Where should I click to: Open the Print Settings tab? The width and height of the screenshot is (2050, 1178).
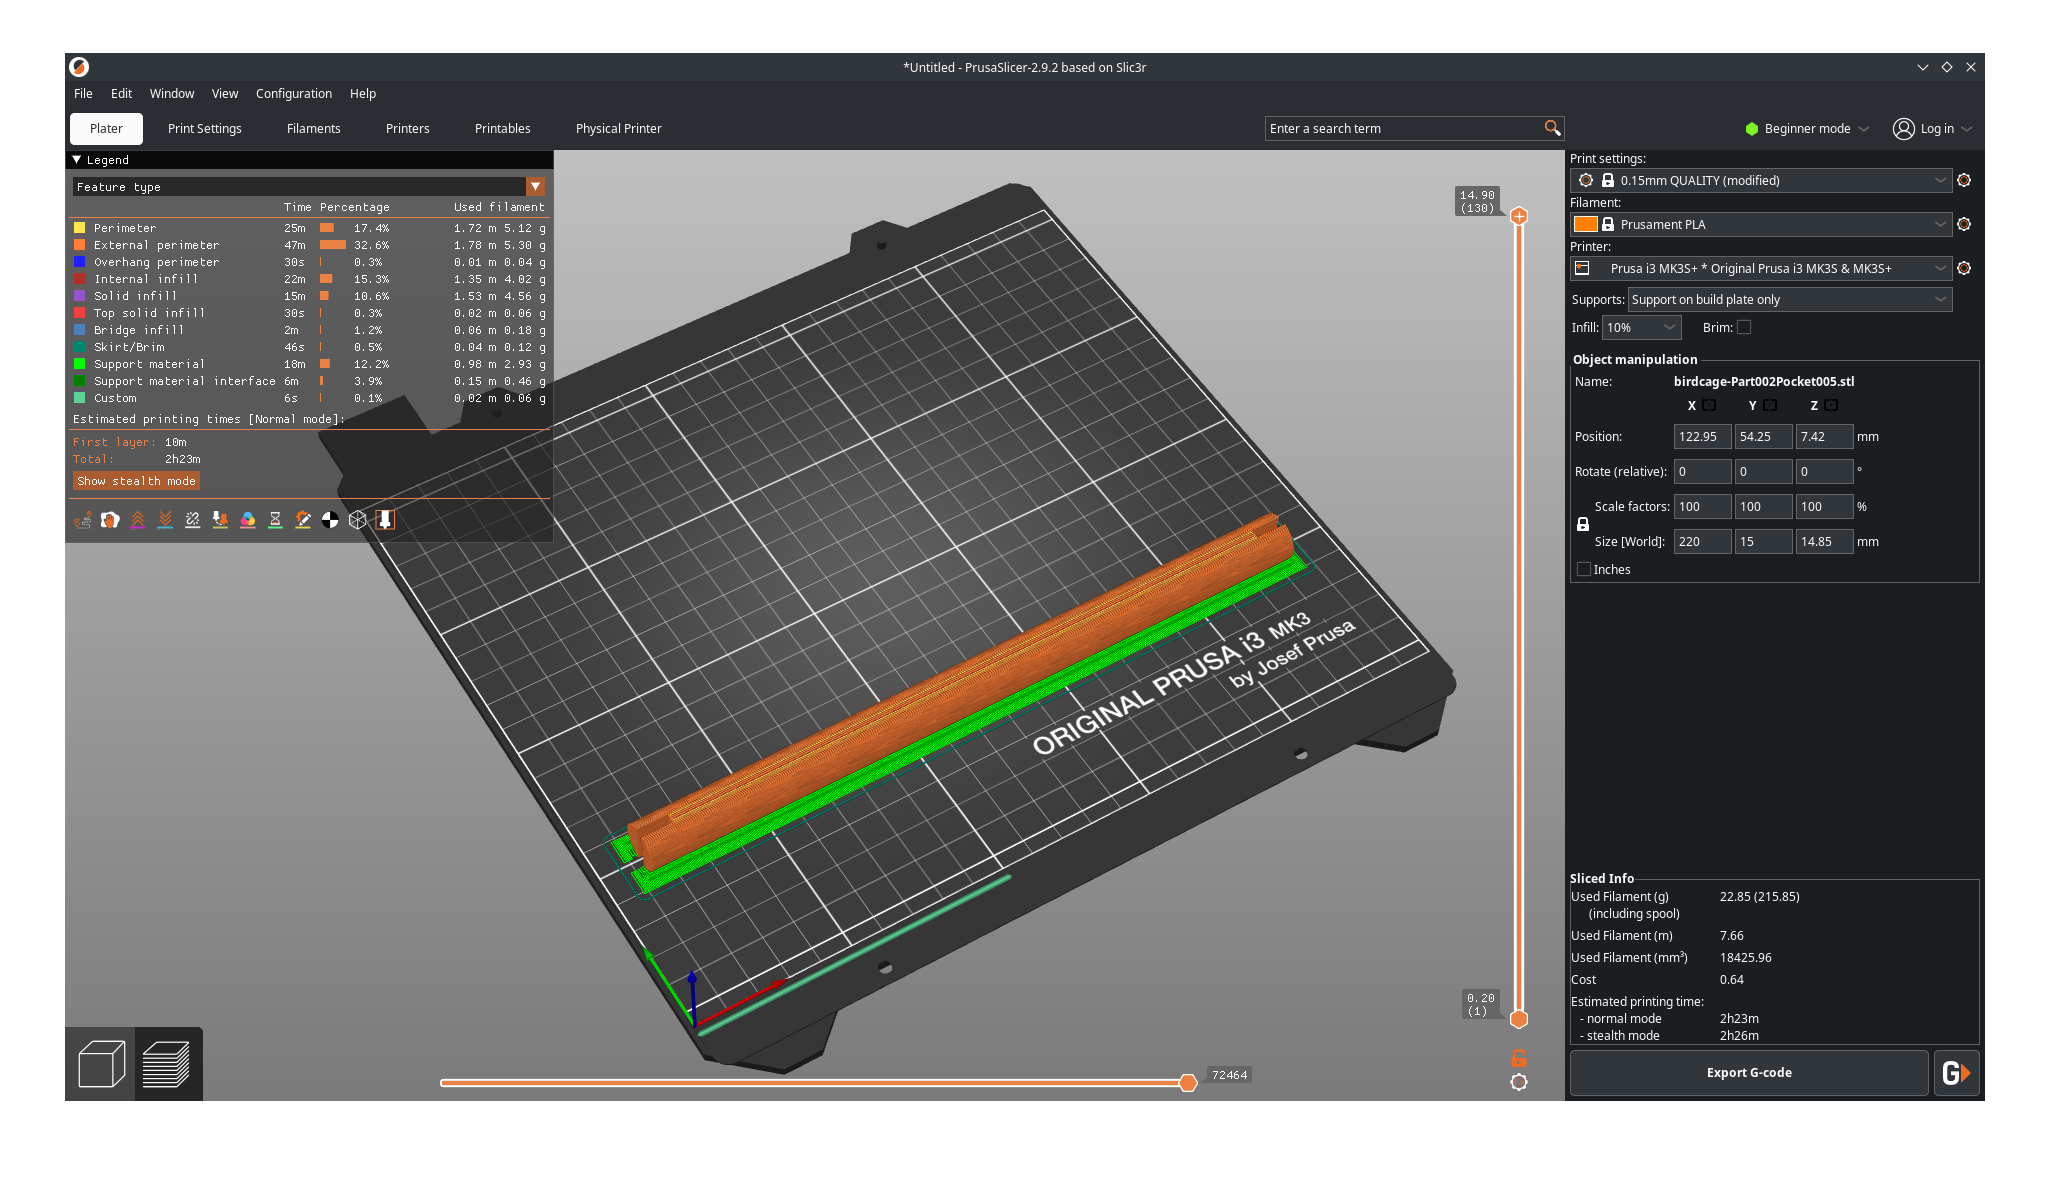pos(205,128)
